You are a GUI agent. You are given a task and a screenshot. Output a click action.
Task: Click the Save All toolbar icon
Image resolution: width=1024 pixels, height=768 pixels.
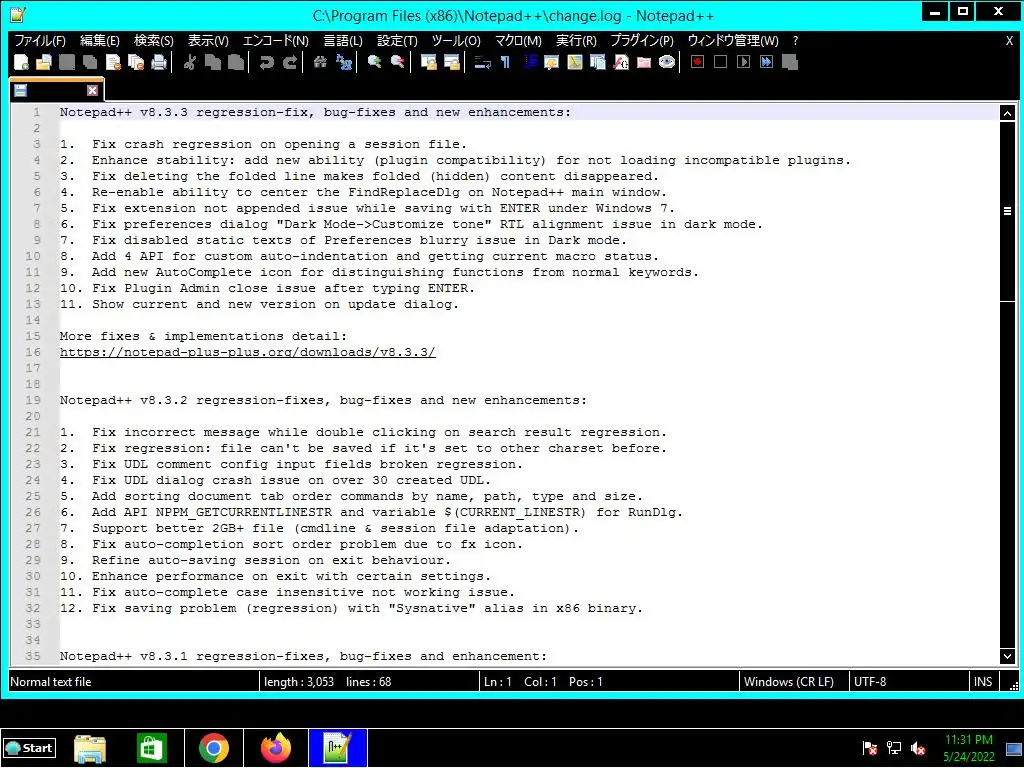pos(90,62)
